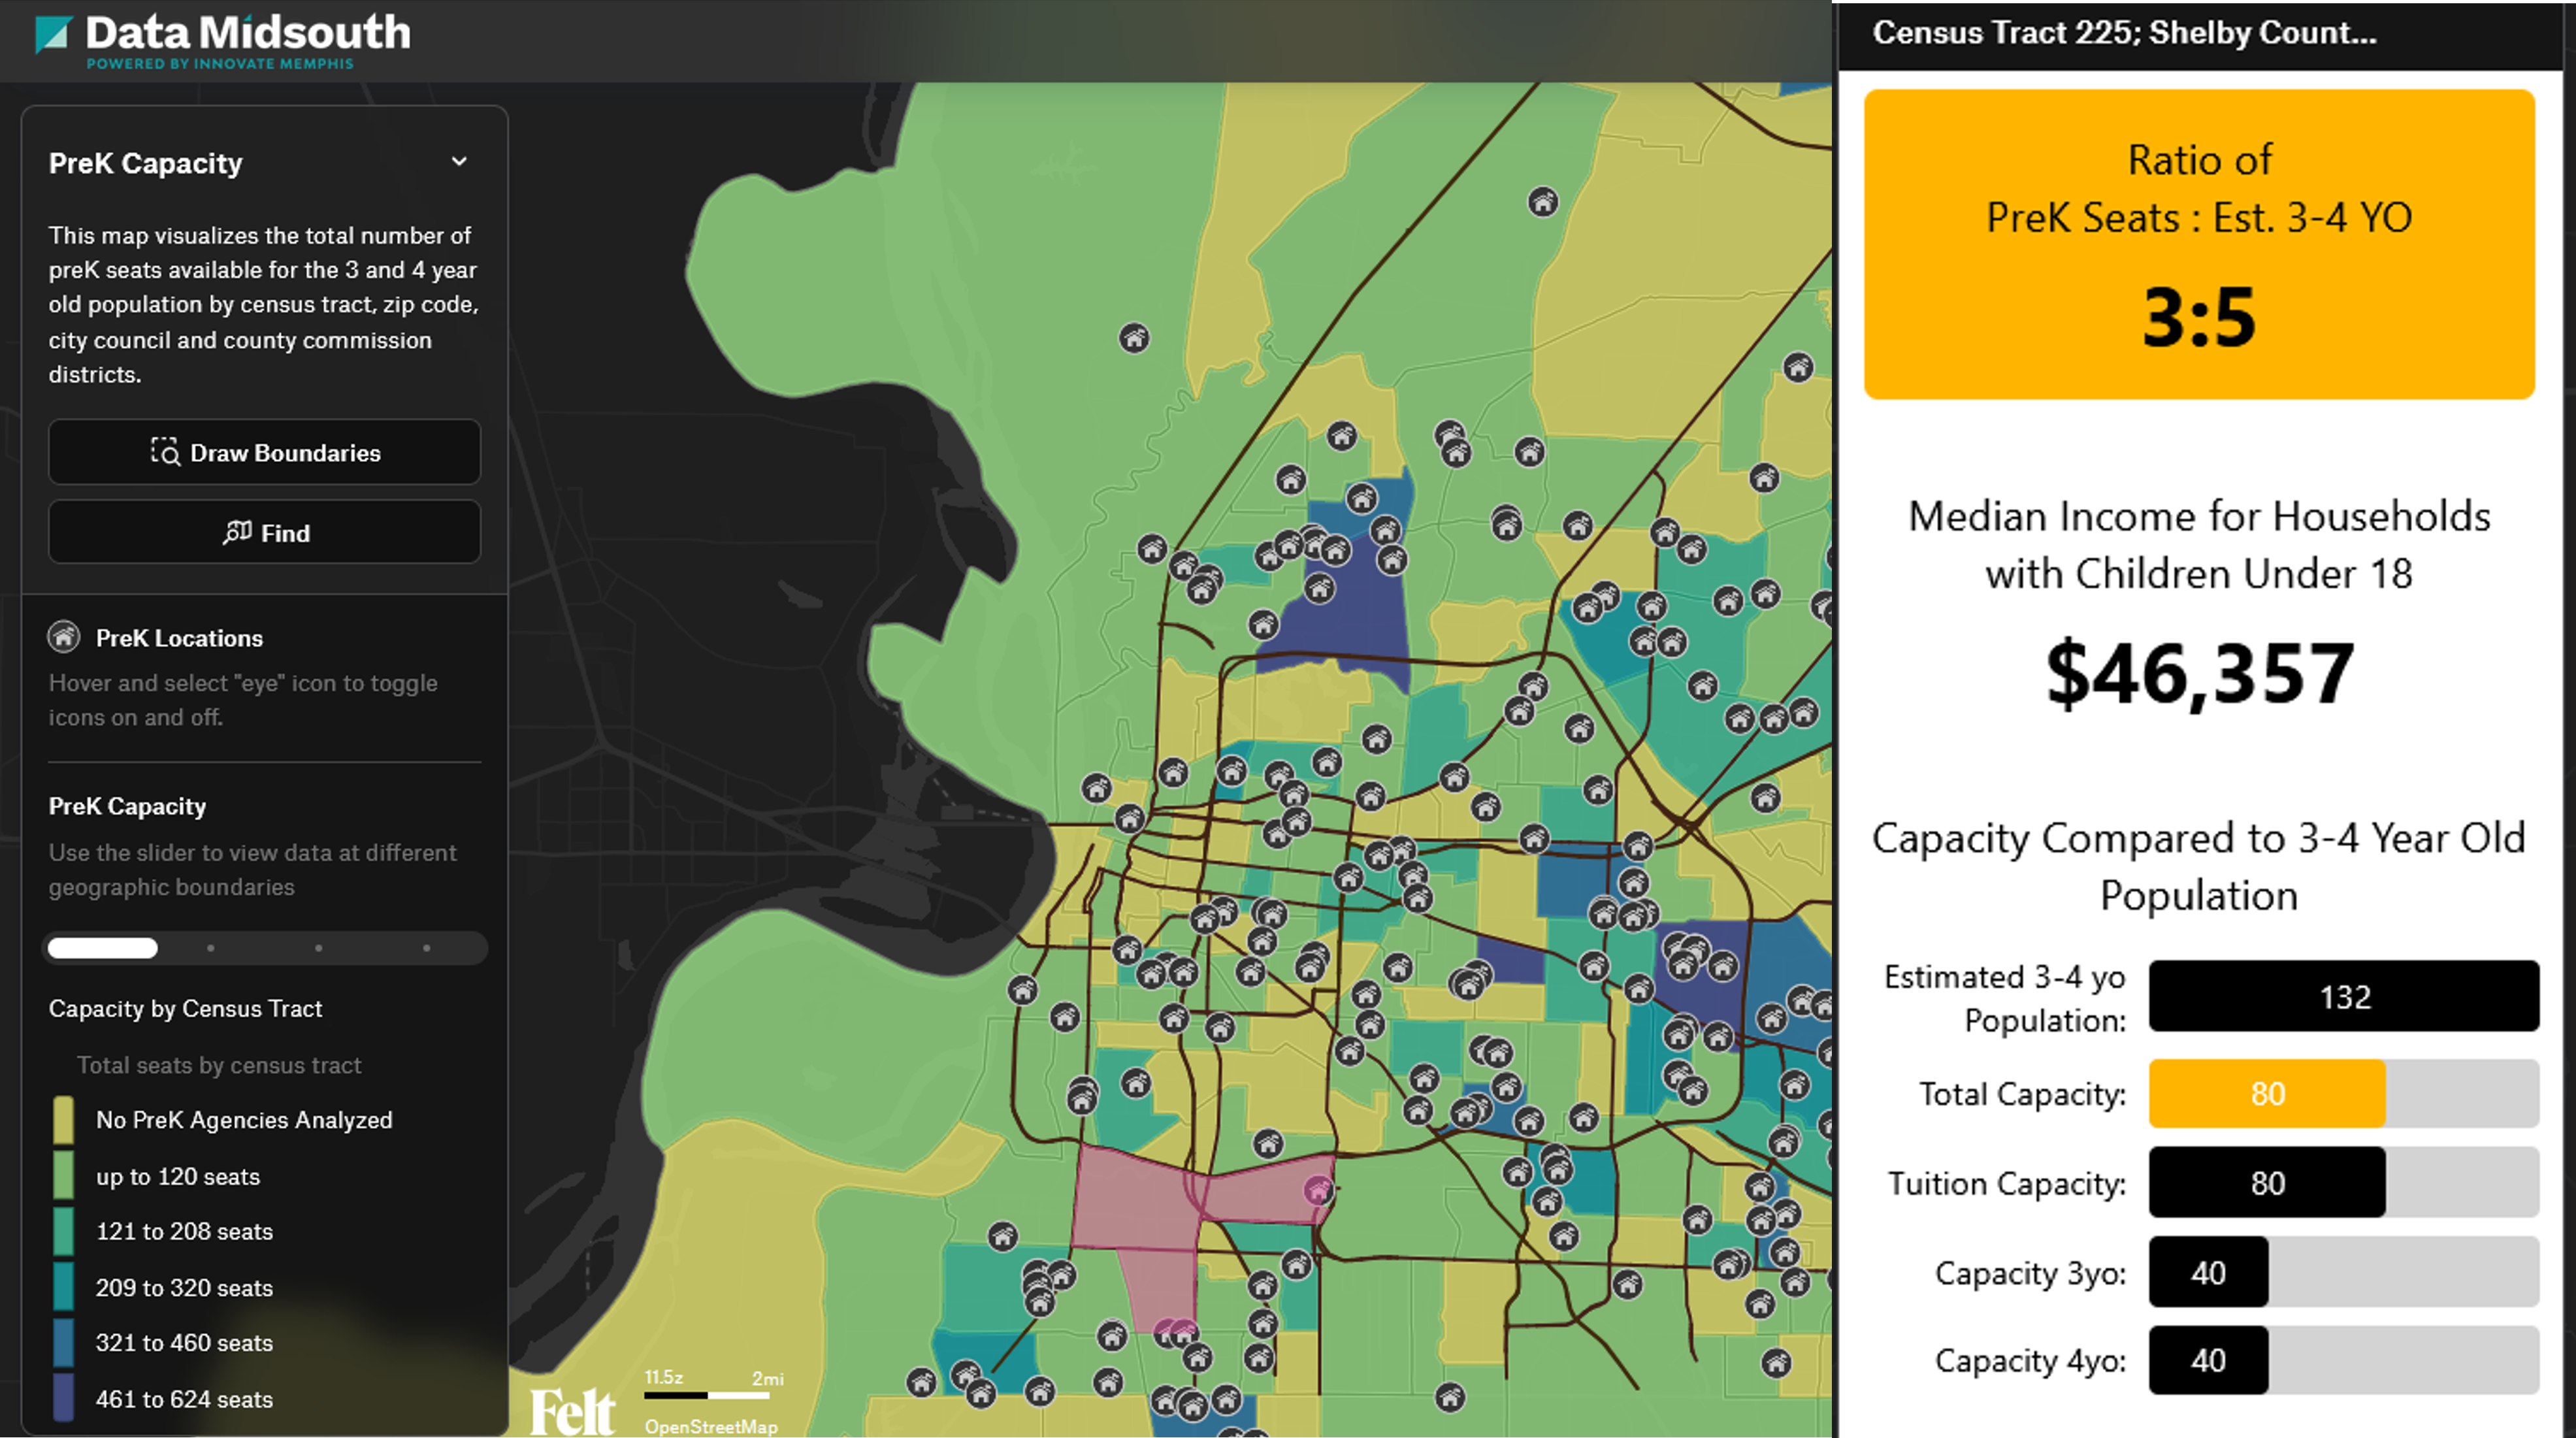The height and width of the screenshot is (1438, 2576).
Task: Click the Find button
Action: point(264,532)
